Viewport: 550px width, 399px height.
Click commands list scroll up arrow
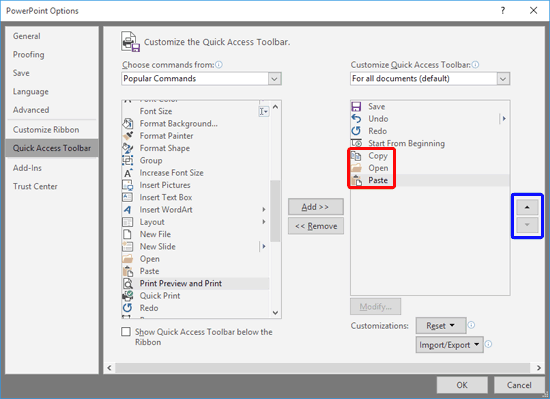275,107
